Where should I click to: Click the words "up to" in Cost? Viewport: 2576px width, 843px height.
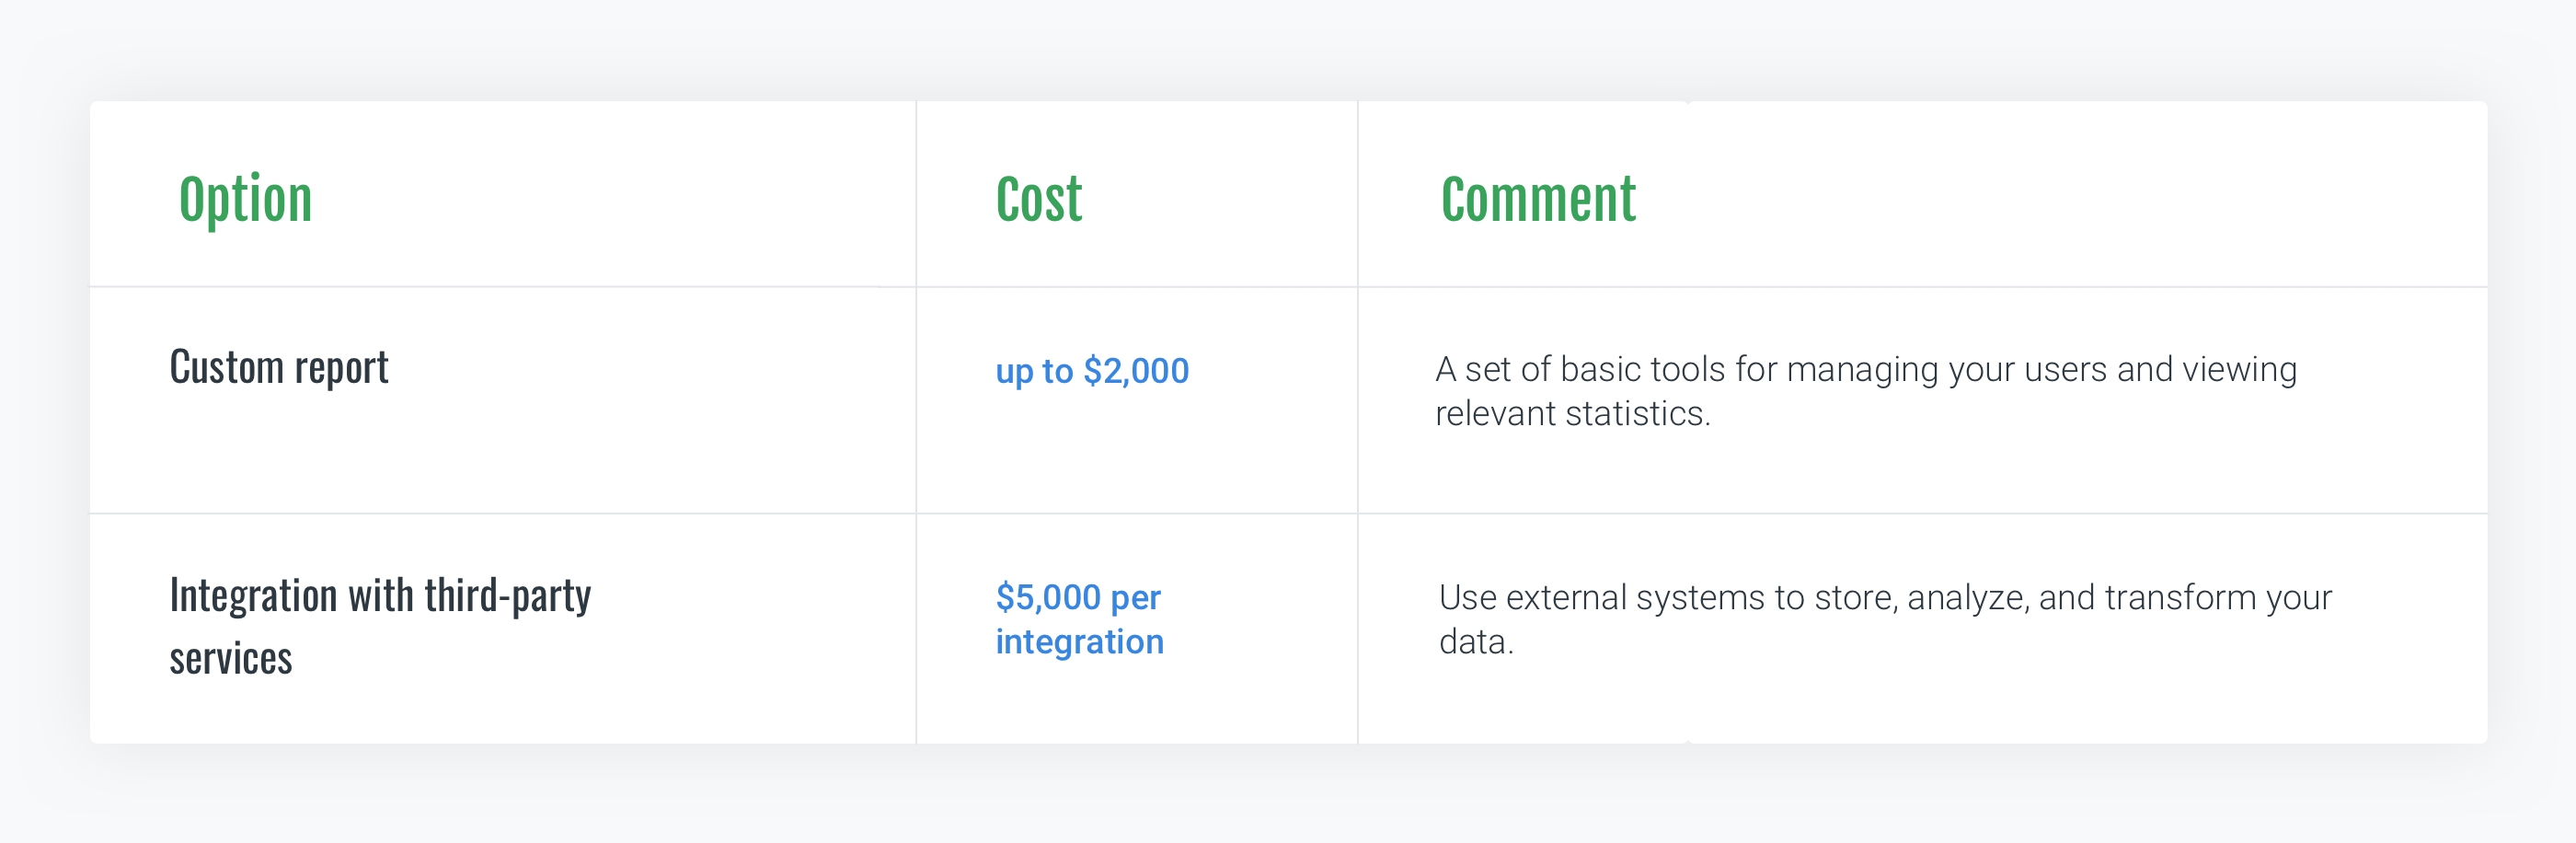point(1034,372)
